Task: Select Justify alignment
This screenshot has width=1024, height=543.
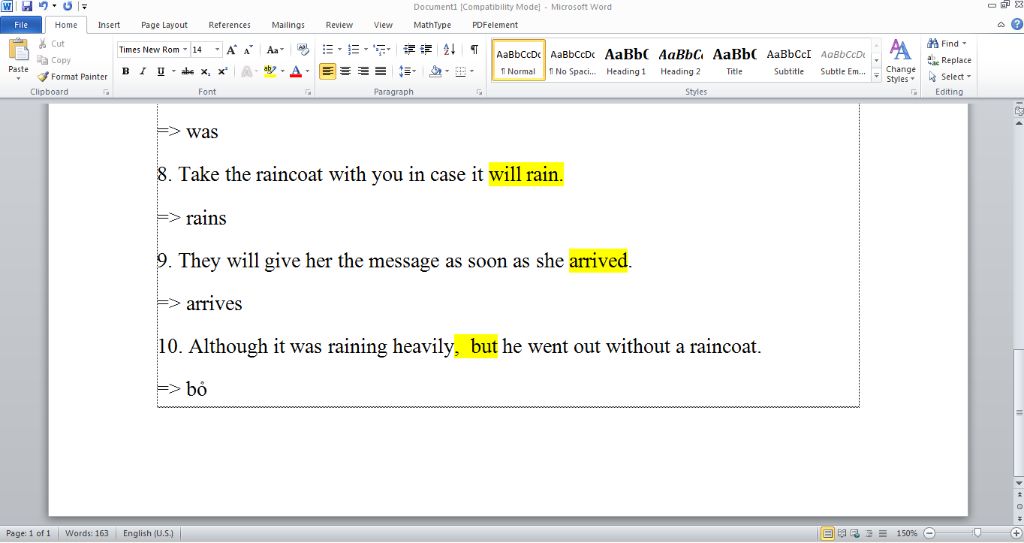Action: tap(381, 71)
